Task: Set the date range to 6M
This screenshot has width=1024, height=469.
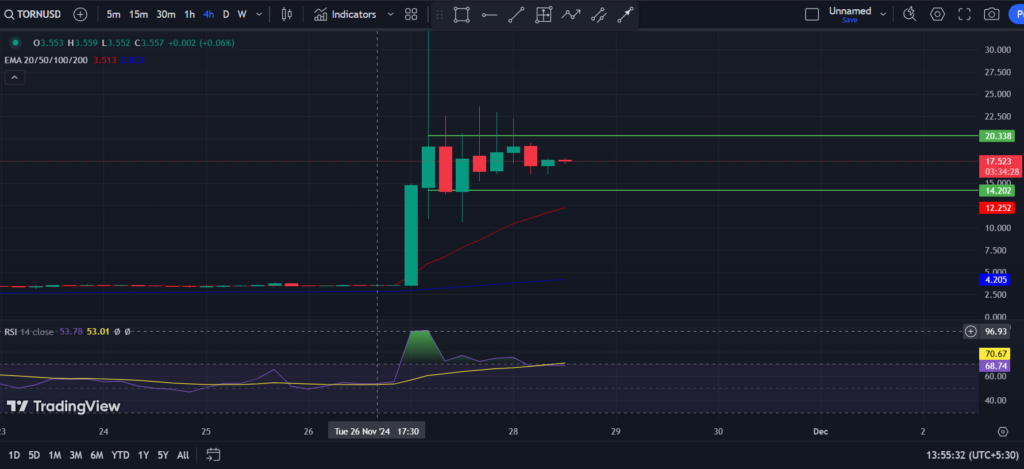Action: pos(97,455)
